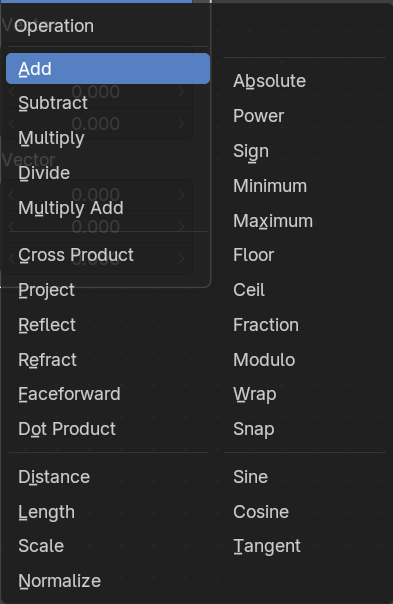
Task: Choose Tangent operation
Action: 304,546
